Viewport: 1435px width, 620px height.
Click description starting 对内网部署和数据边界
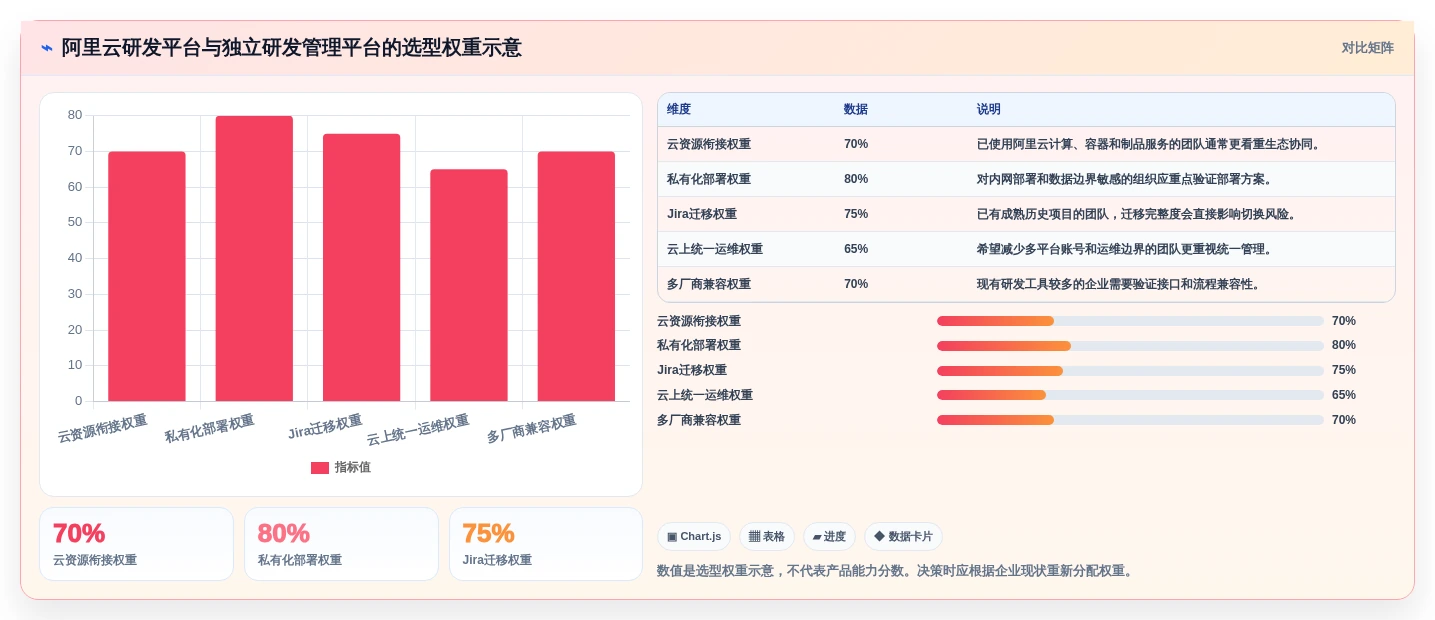(x=1127, y=179)
